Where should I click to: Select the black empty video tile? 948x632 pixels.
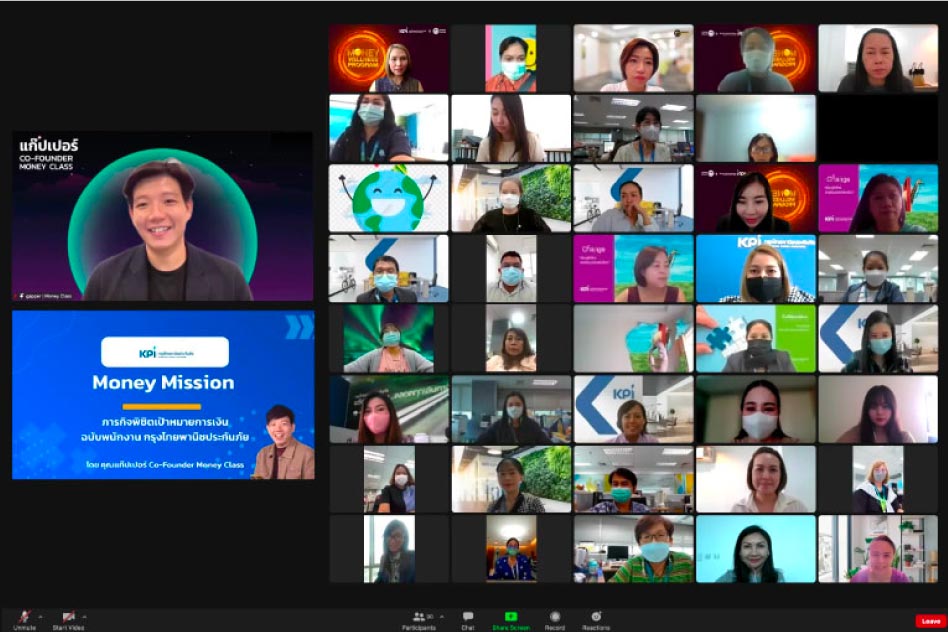[x=877, y=128]
